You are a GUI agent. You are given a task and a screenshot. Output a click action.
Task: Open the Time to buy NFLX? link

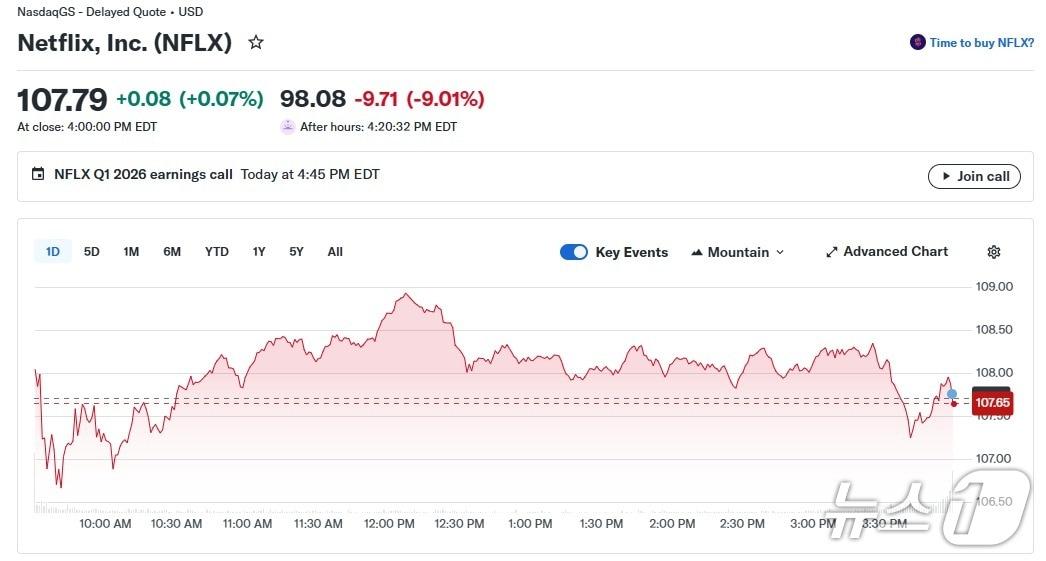(981, 43)
